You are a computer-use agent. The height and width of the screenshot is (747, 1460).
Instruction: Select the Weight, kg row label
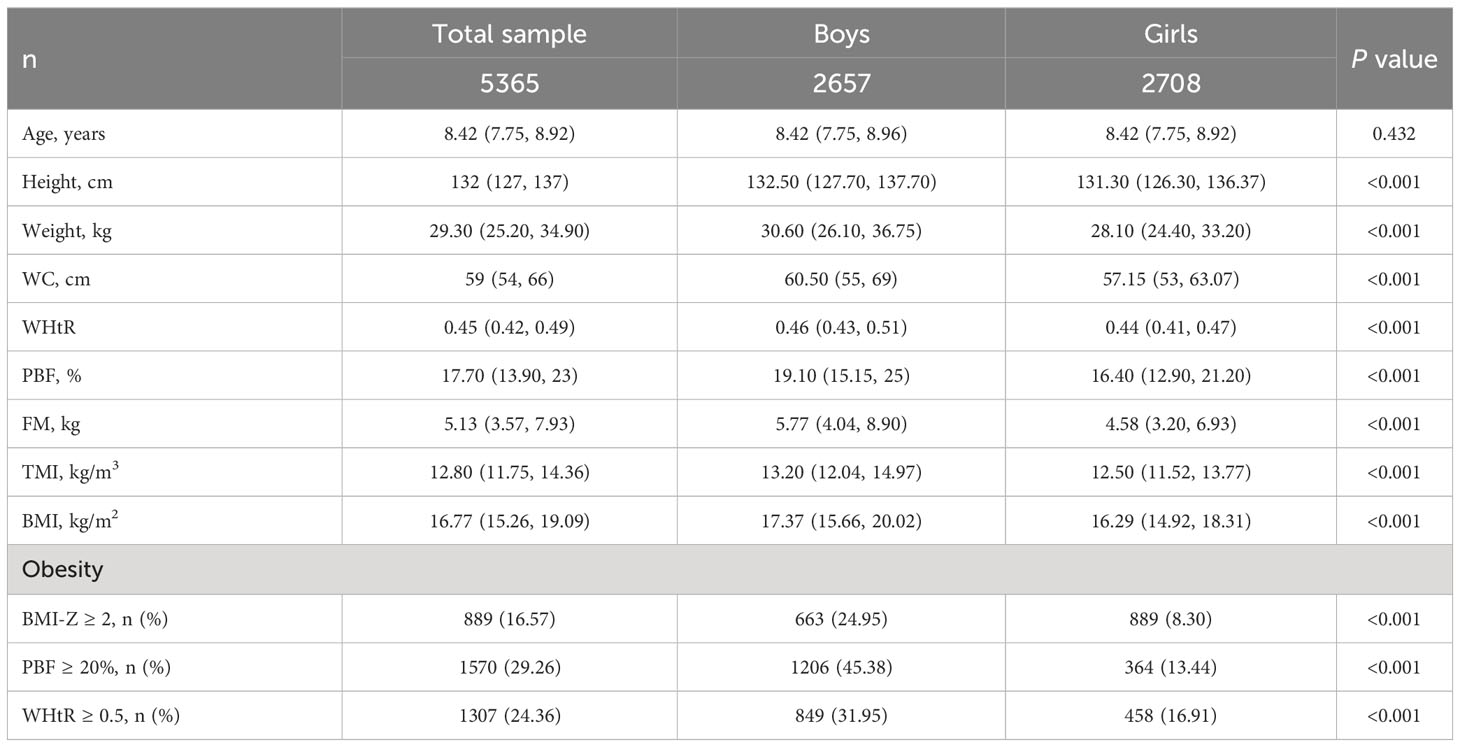(x=66, y=231)
